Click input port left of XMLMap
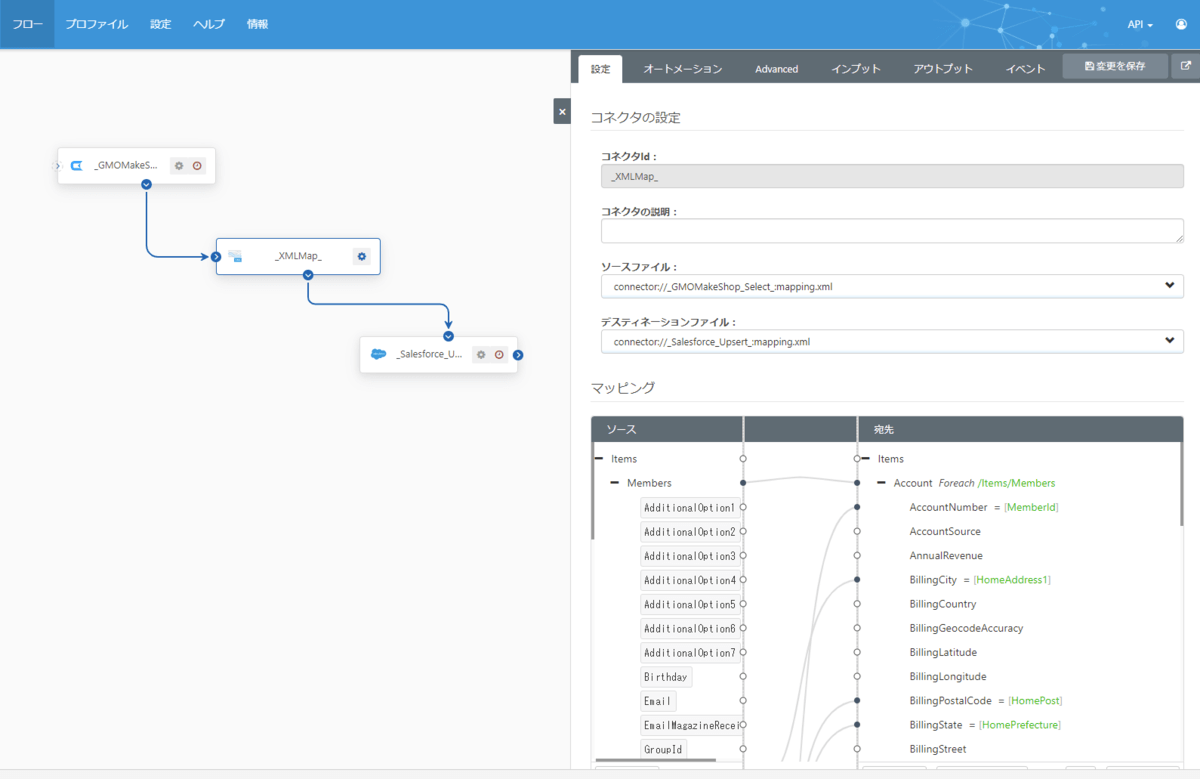Viewport: 1200px width, 779px height. click(215, 257)
